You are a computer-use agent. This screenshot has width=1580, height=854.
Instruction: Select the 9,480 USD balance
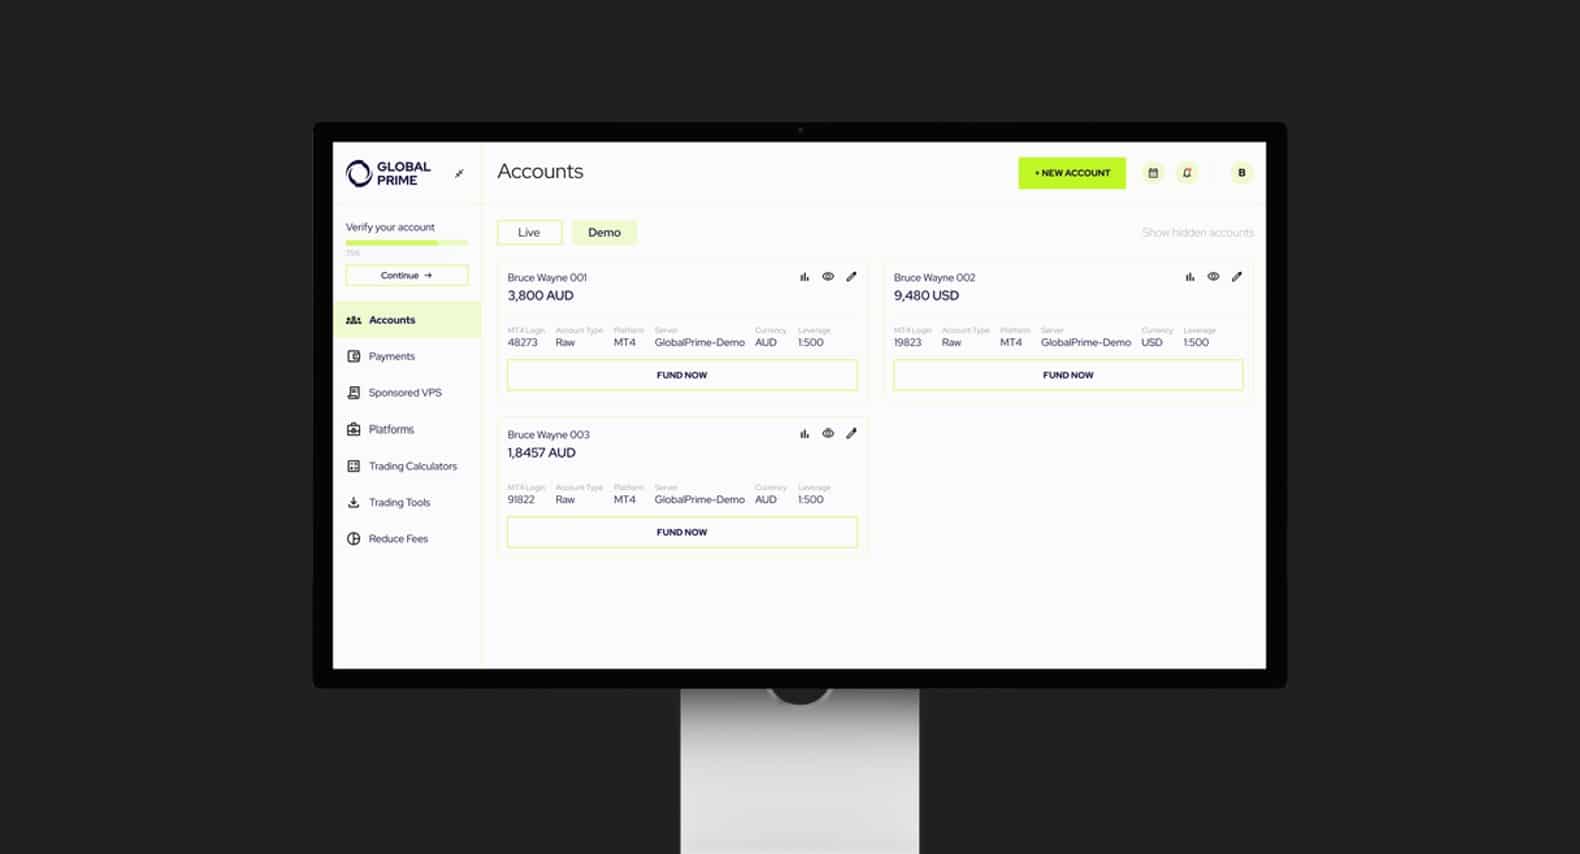tap(926, 296)
